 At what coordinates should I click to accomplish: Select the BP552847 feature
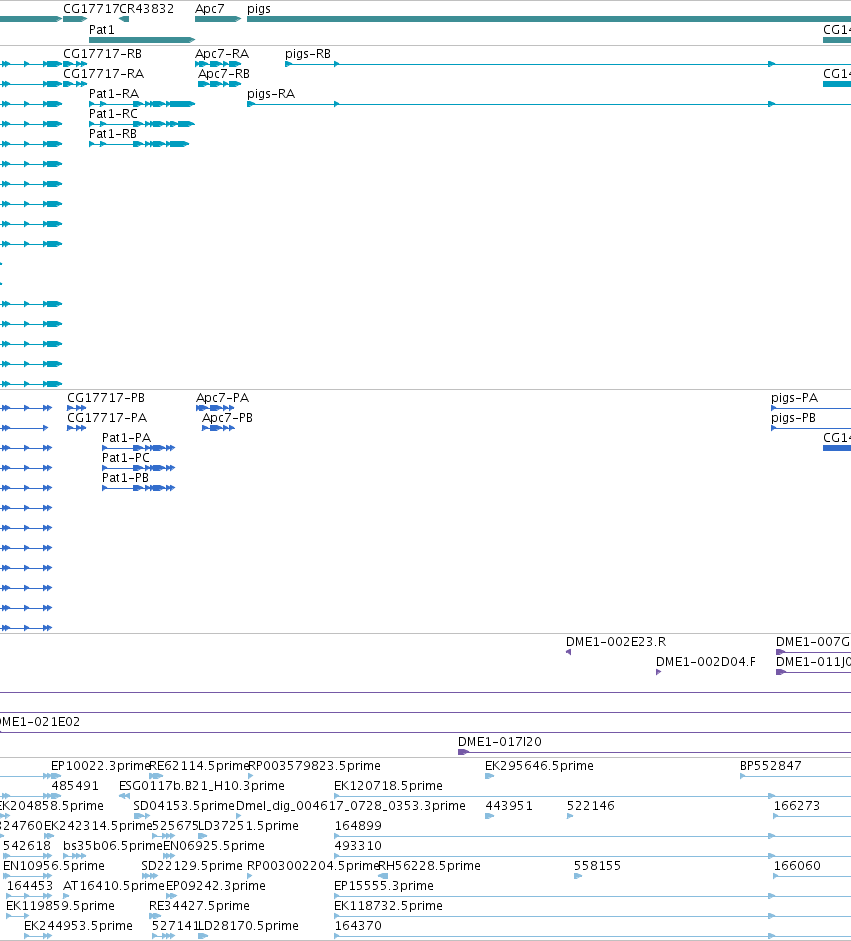tap(771, 766)
